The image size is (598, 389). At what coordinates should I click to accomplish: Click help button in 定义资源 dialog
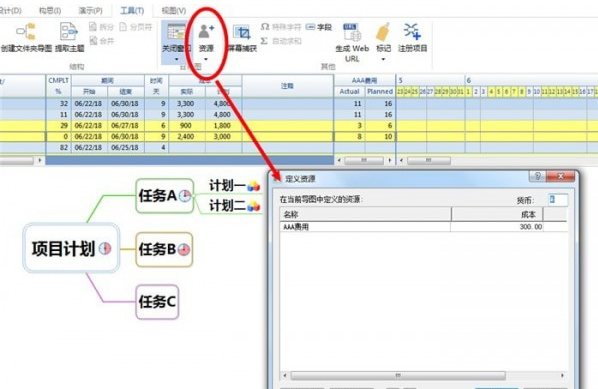point(537,176)
